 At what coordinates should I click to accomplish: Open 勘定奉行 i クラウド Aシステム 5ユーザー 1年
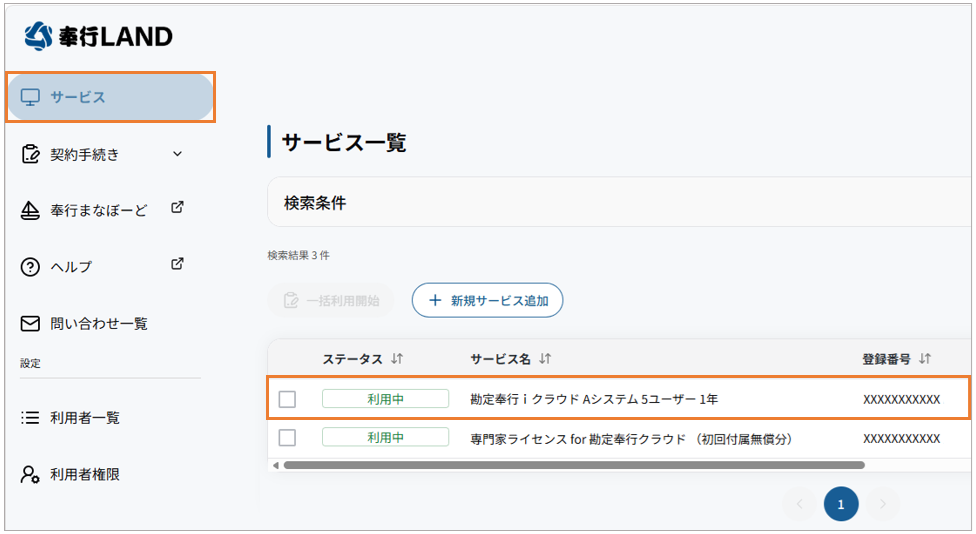pos(594,399)
